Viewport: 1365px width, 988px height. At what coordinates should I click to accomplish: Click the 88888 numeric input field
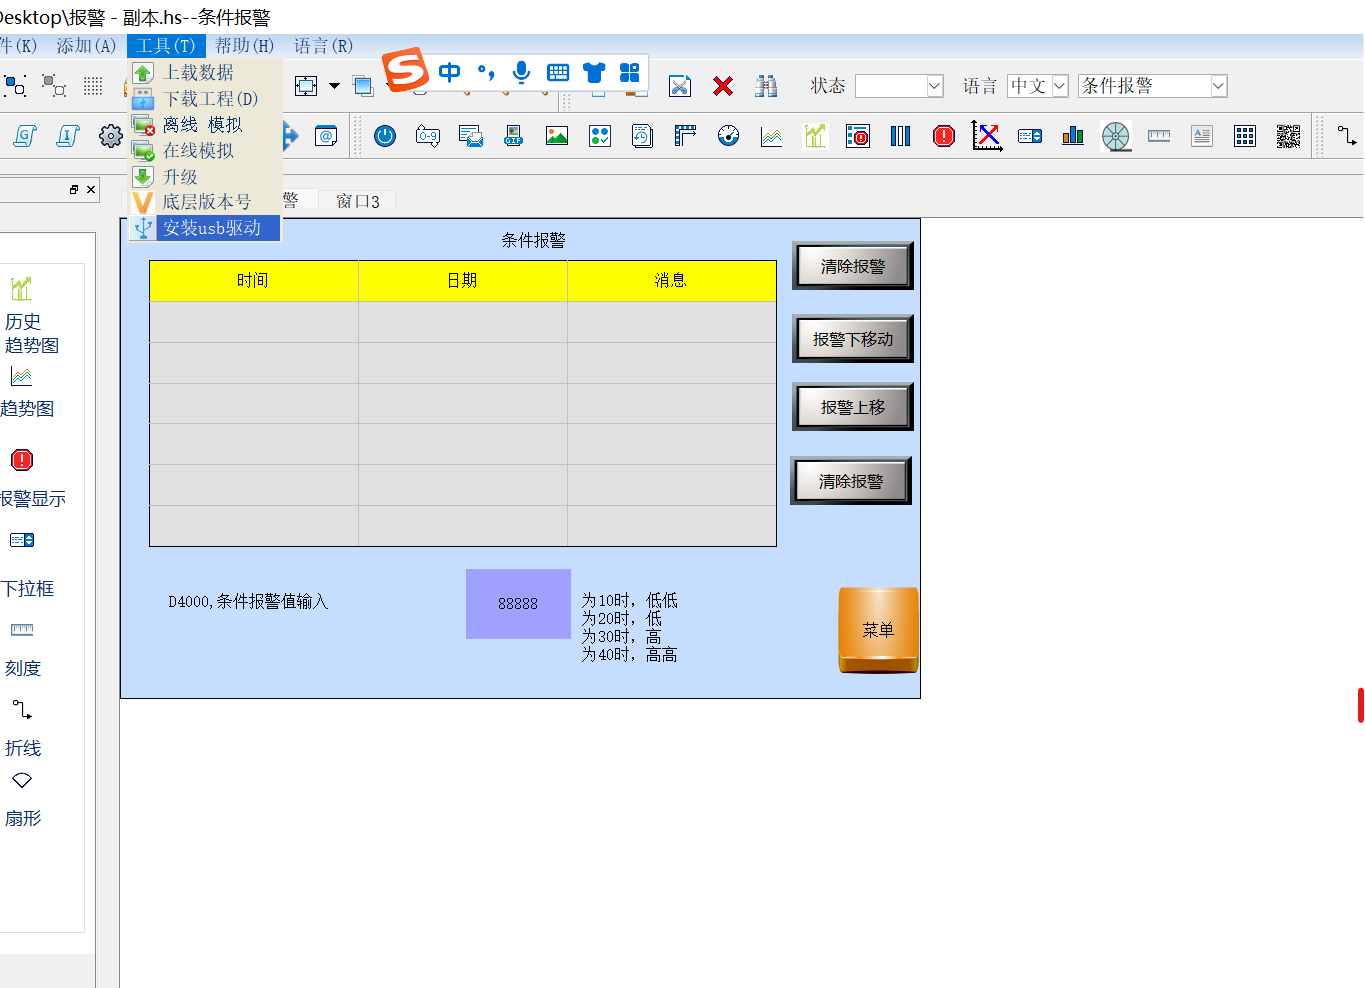(x=518, y=604)
